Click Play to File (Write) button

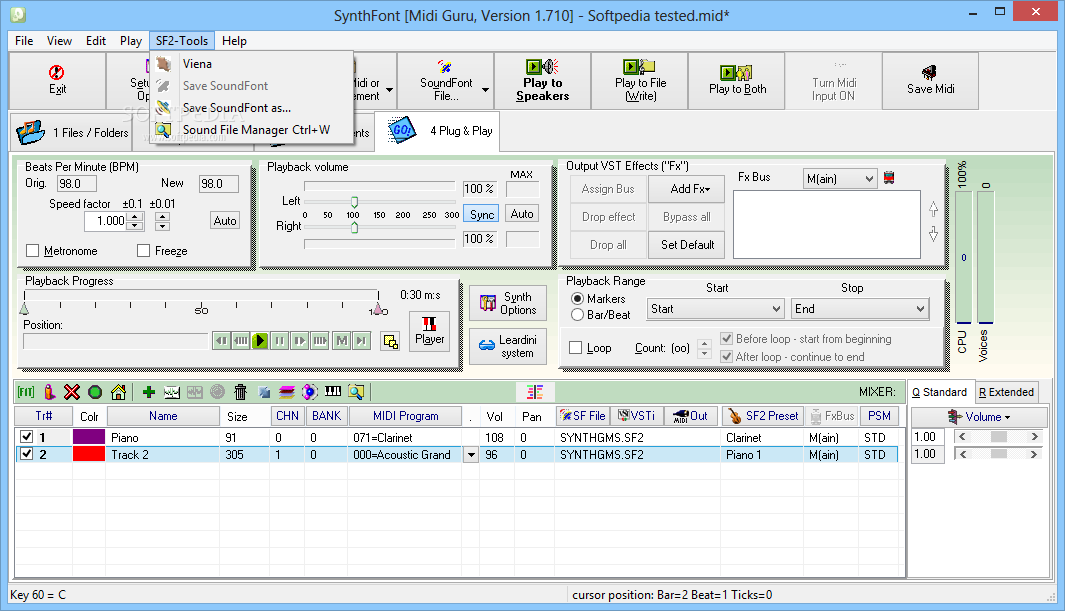[640, 81]
